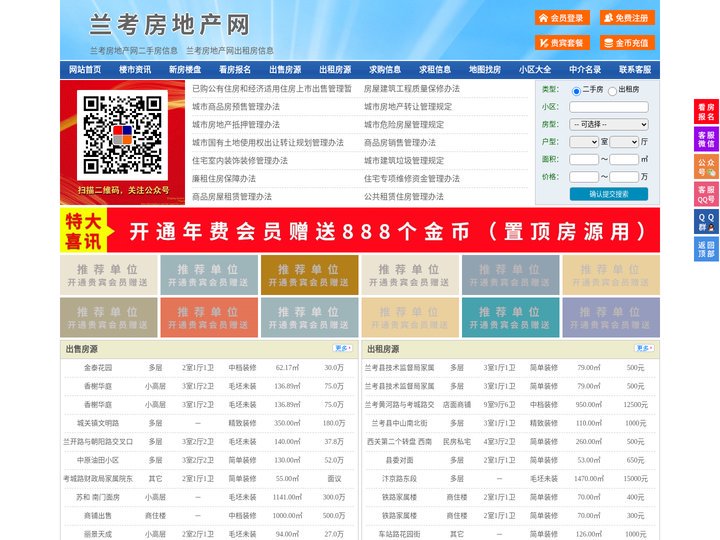Click 更多 in 出租房源 panel
The height and width of the screenshot is (540, 720).
644,349
